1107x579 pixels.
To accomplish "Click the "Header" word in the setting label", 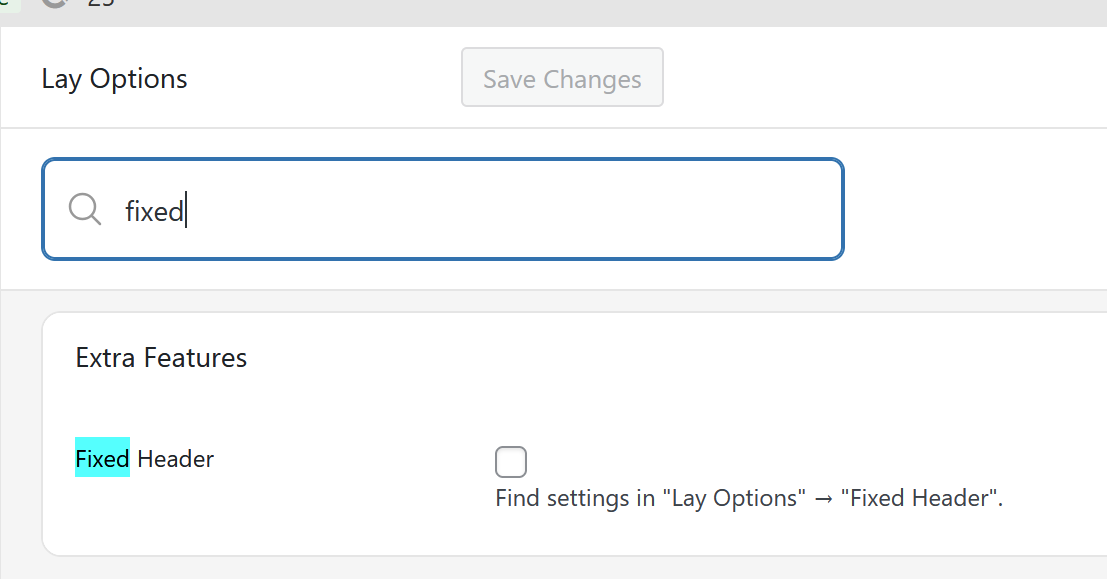I will tap(176, 459).
